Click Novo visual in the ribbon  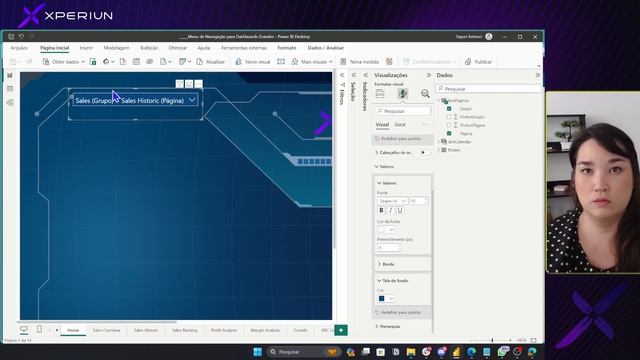coord(253,62)
